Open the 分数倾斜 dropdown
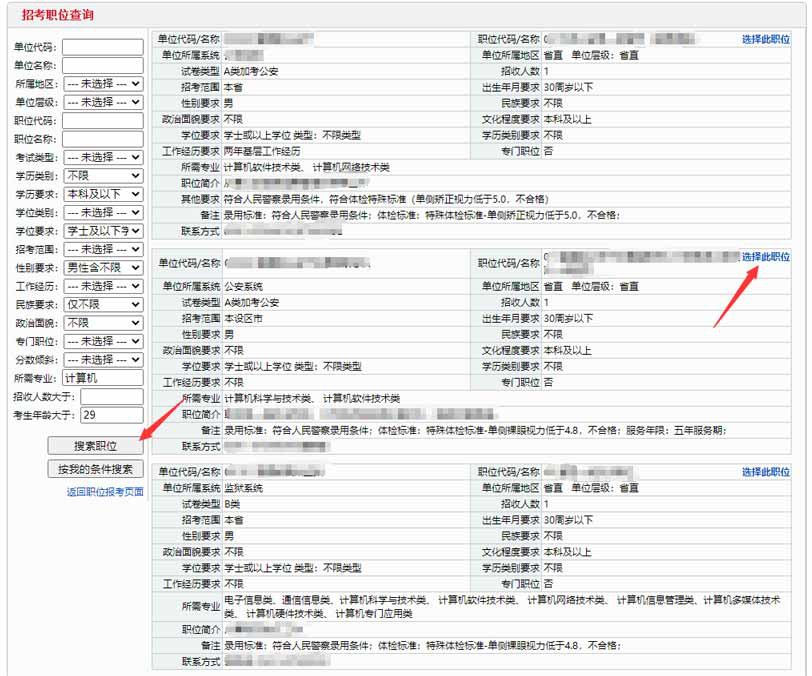The image size is (812, 676). [x=103, y=359]
